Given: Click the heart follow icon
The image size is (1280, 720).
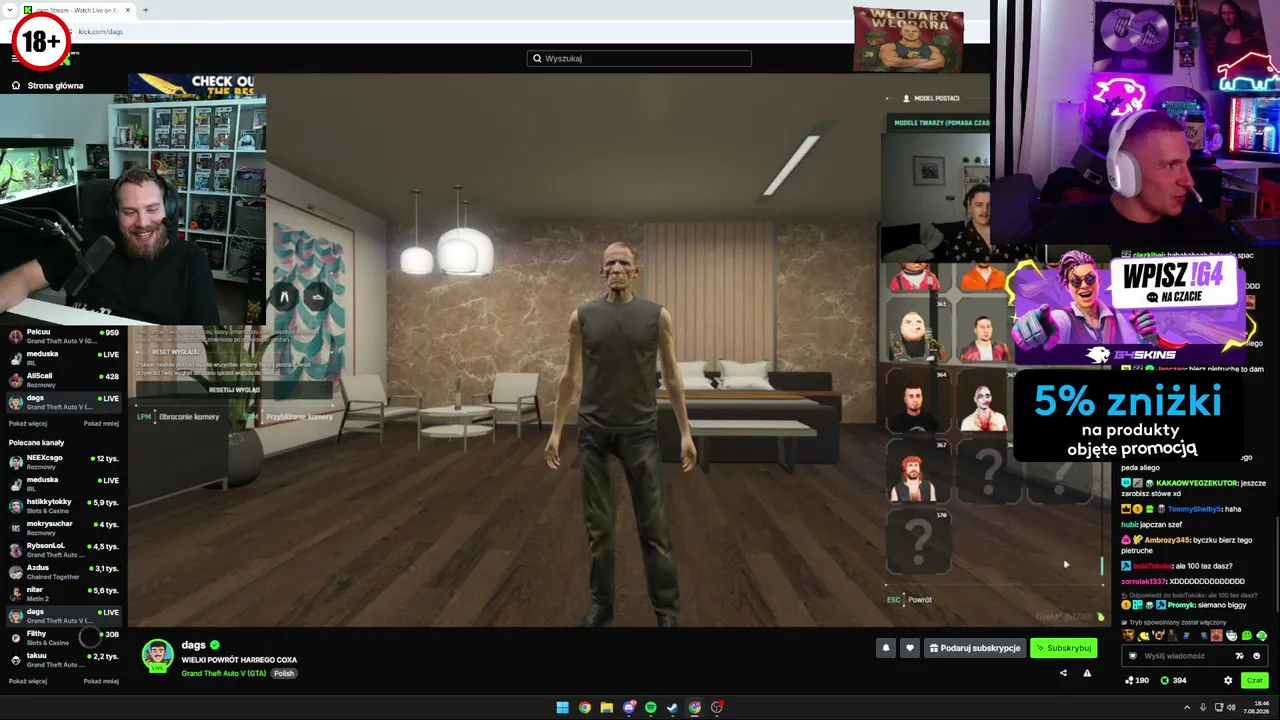Looking at the screenshot, I should click(x=909, y=648).
